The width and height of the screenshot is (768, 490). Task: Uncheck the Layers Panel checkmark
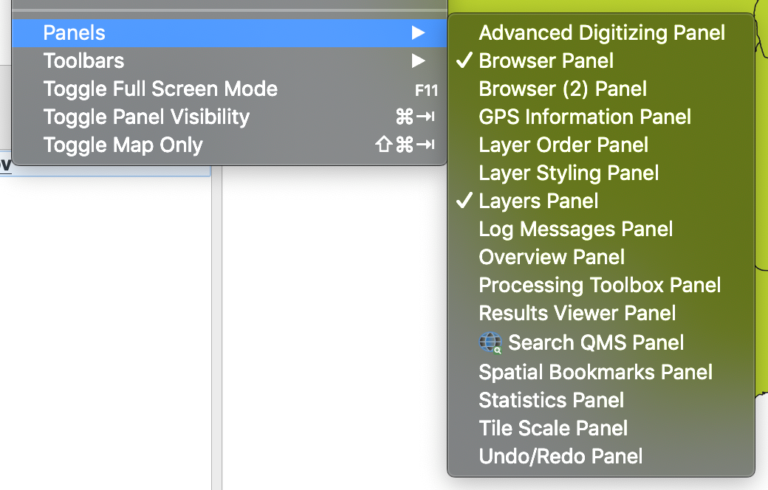point(464,200)
